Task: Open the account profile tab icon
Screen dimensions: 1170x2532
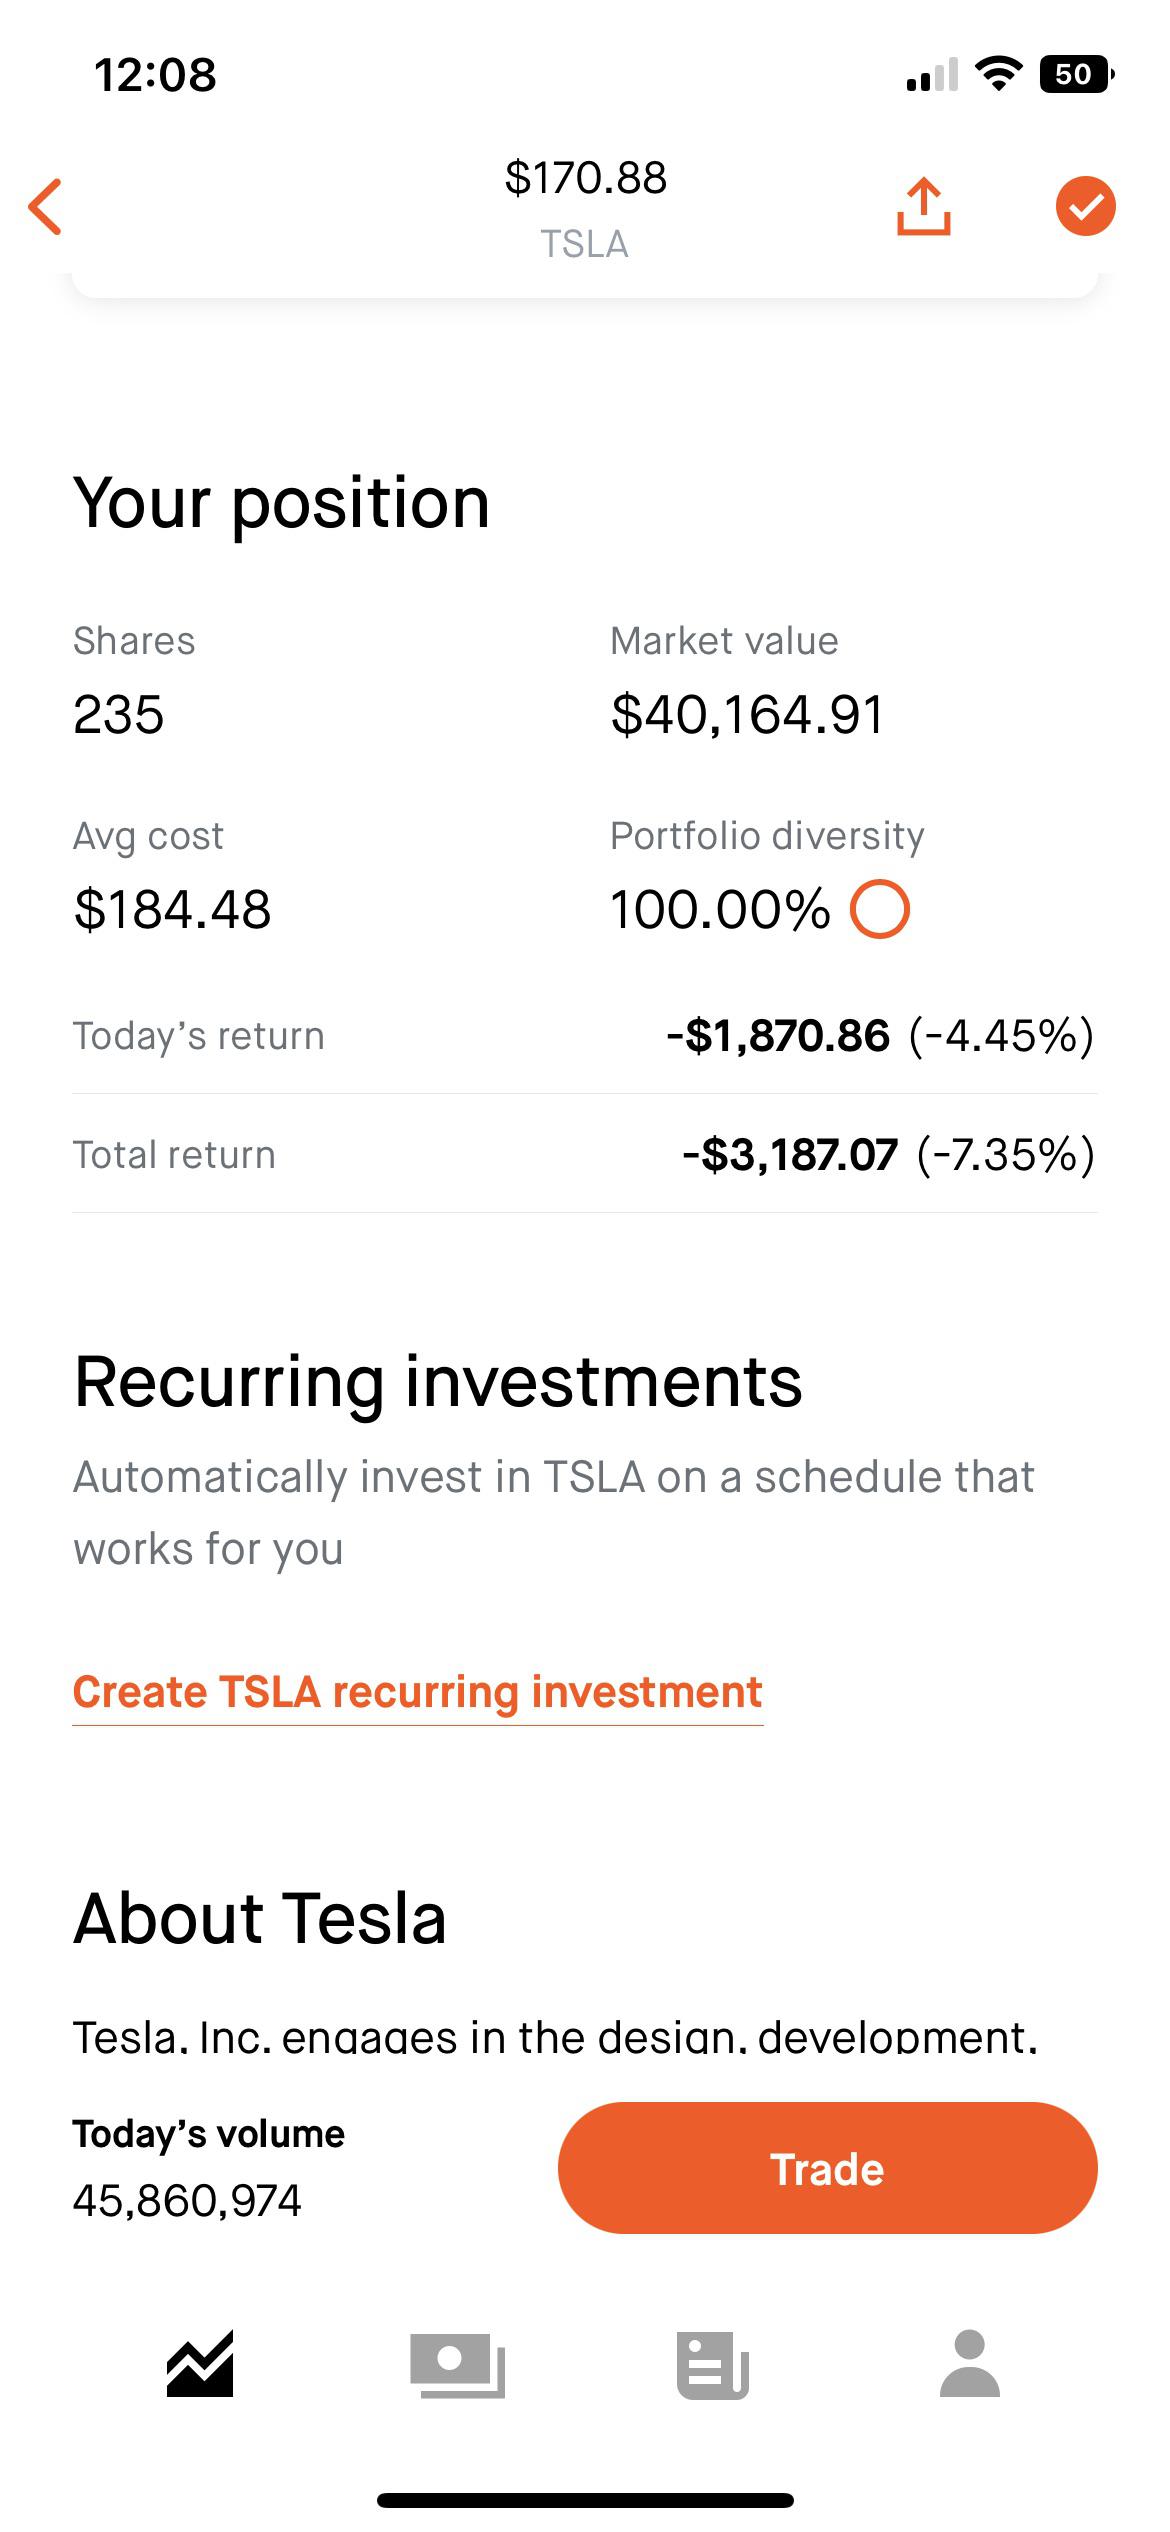Action: pyautogui.click(x=969, y=2364)
